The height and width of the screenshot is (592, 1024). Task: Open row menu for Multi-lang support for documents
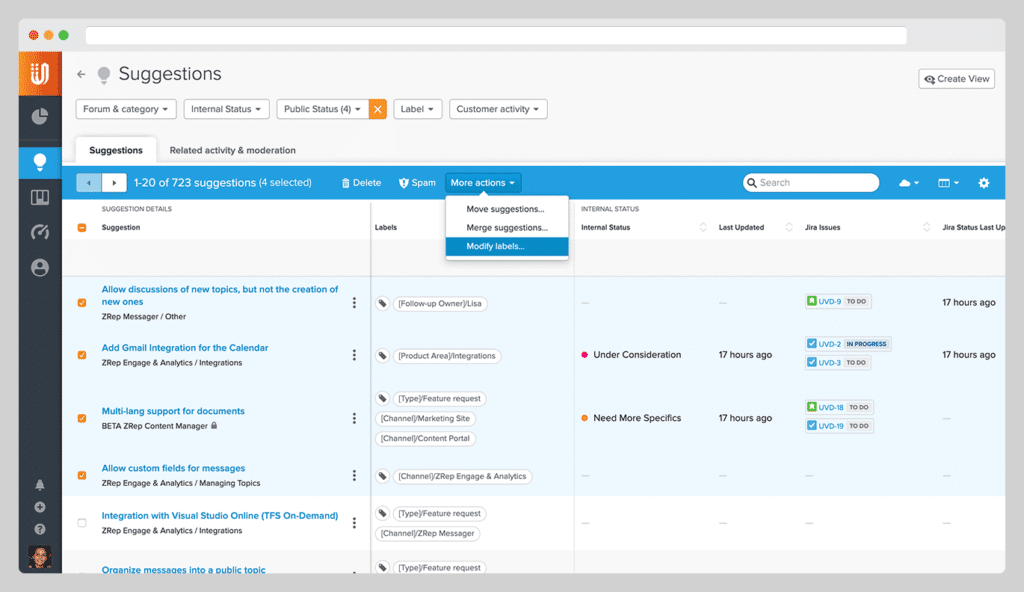coord(354,418)
